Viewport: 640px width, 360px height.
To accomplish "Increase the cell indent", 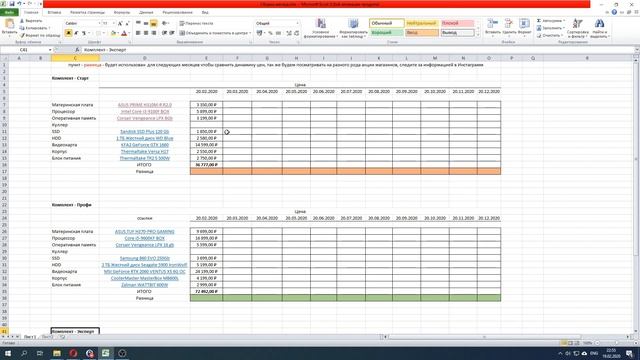I will point(172,33).
